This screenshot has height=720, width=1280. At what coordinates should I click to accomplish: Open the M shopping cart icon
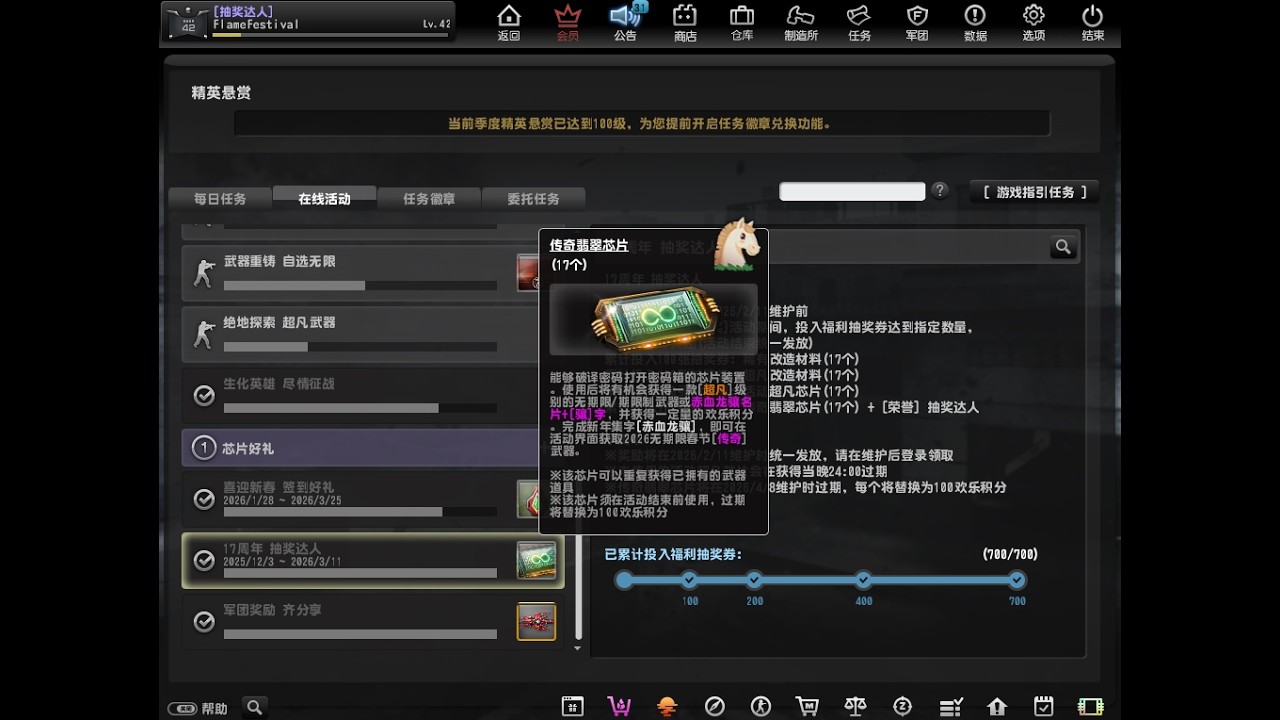tap(808, 706)
